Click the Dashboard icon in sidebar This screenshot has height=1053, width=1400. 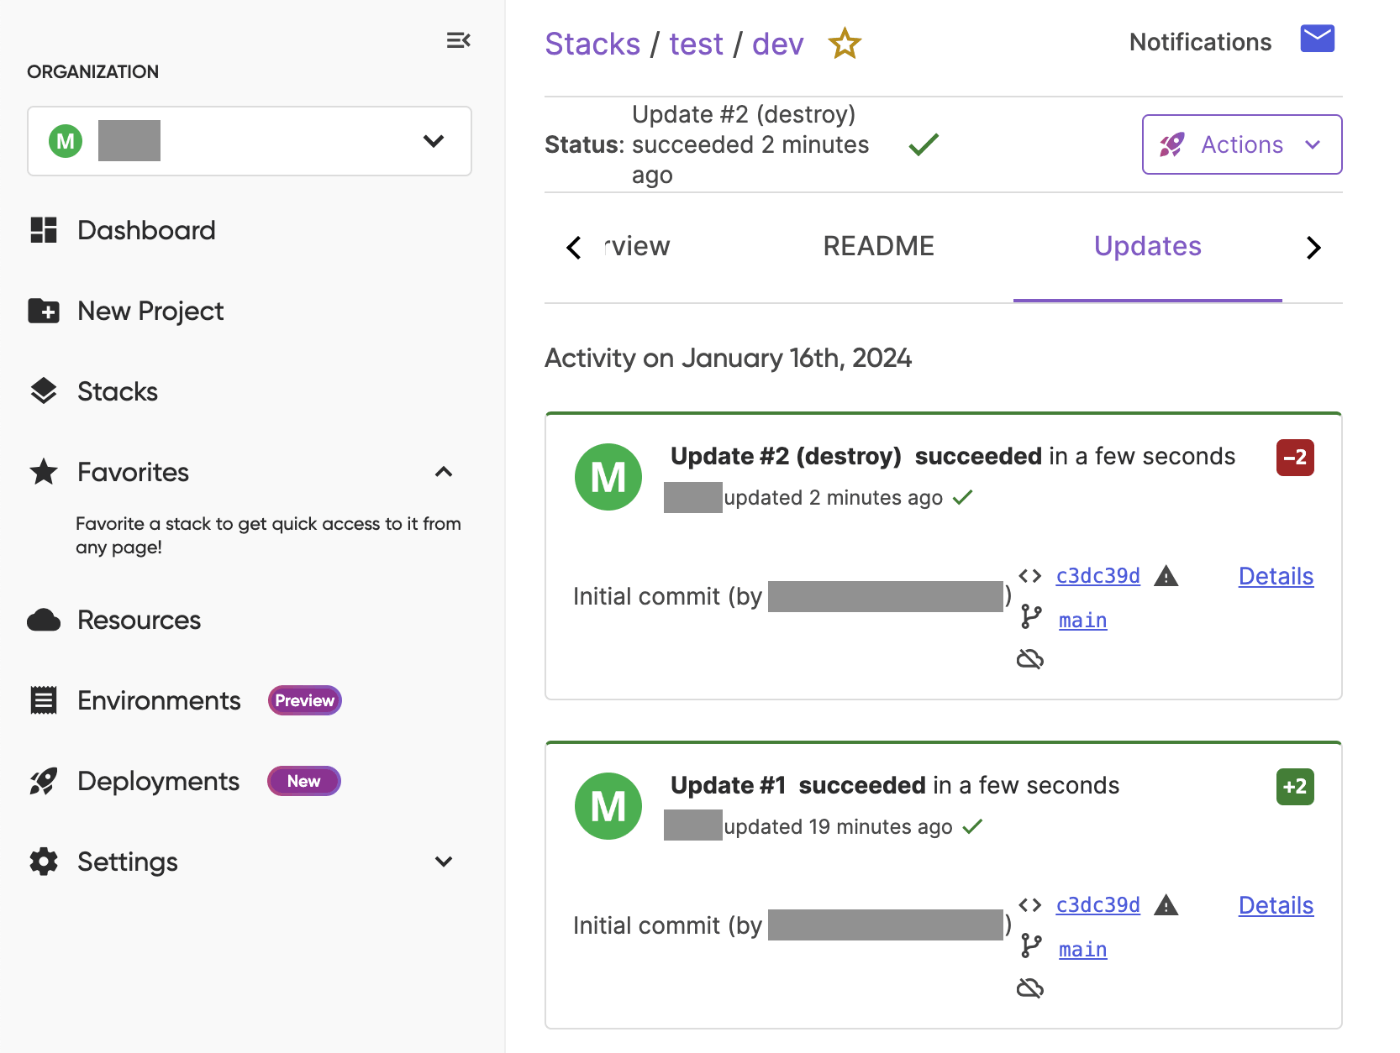pos(43,230)
